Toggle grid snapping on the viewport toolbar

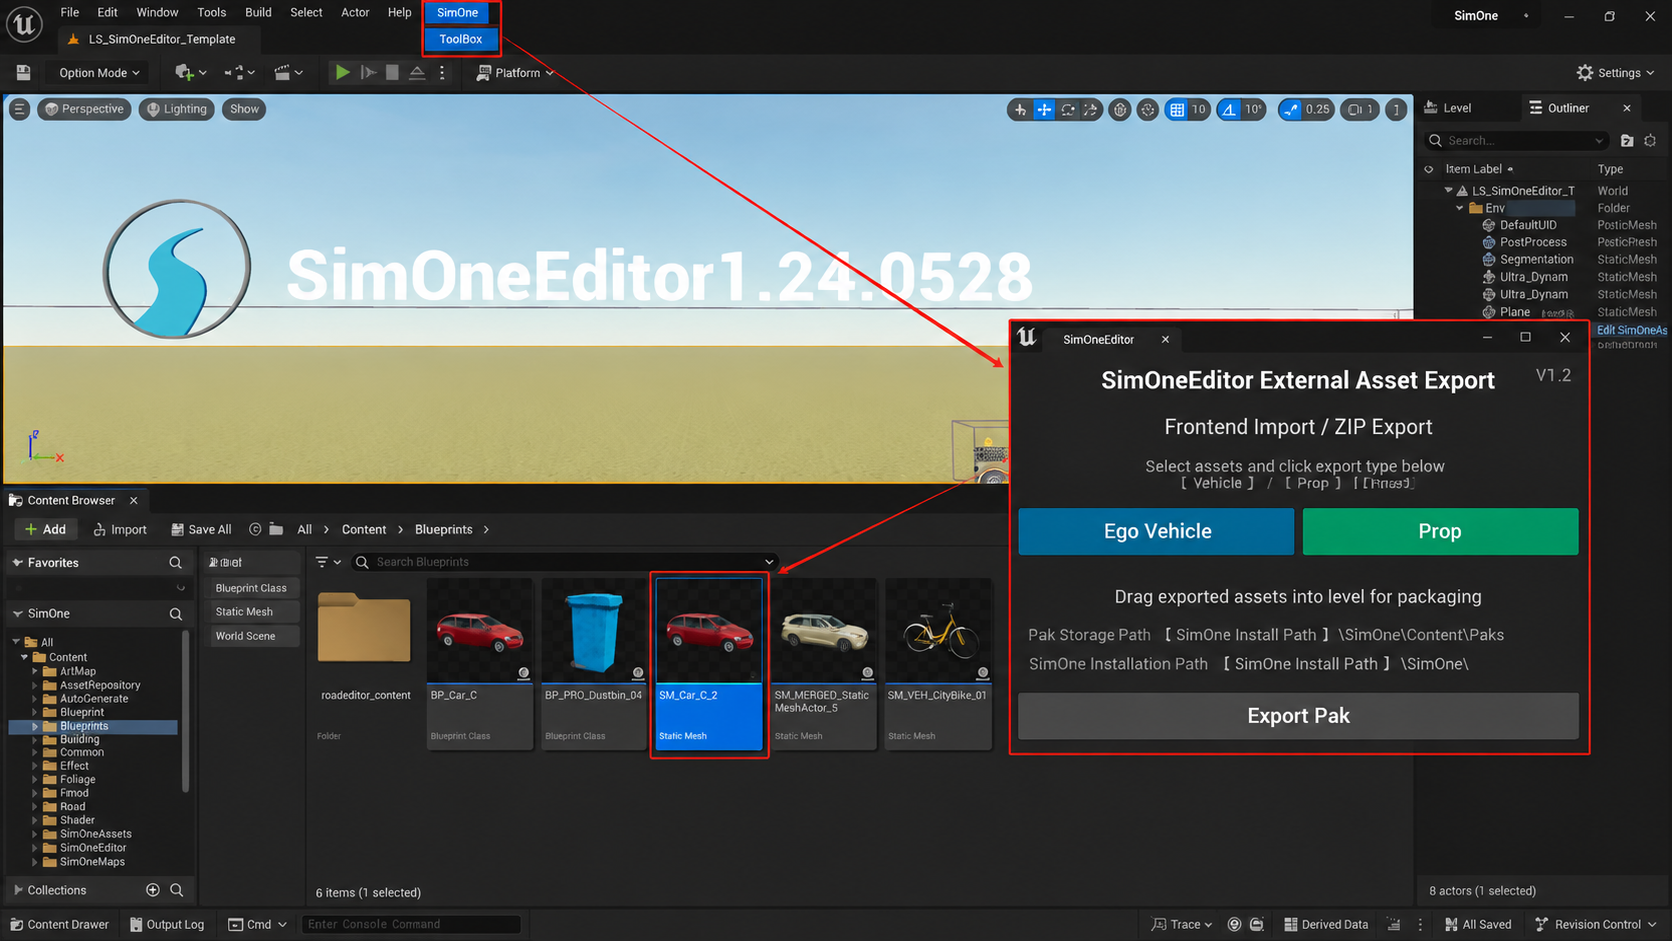pos(1177,109)
